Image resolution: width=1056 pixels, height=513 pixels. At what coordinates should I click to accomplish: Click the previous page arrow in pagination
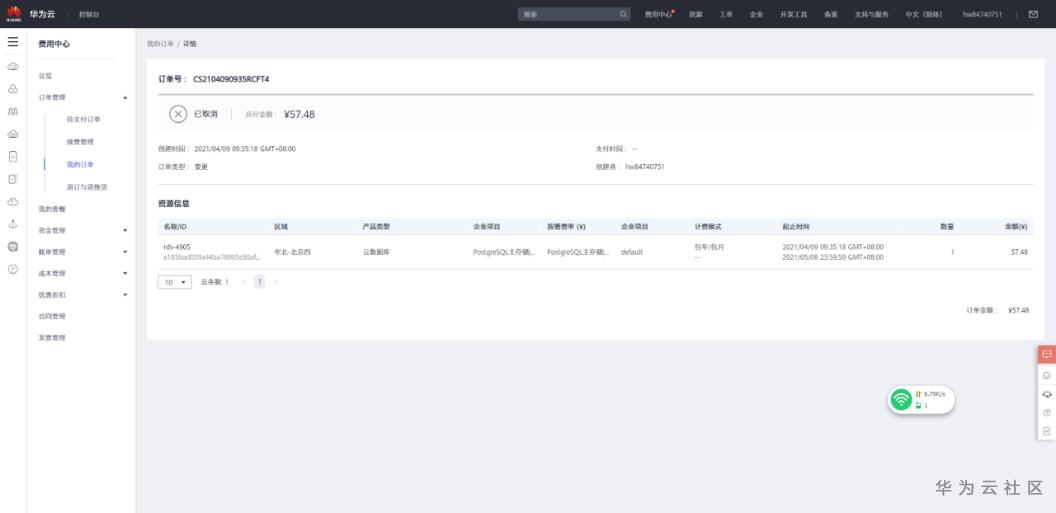pos(243,282)
